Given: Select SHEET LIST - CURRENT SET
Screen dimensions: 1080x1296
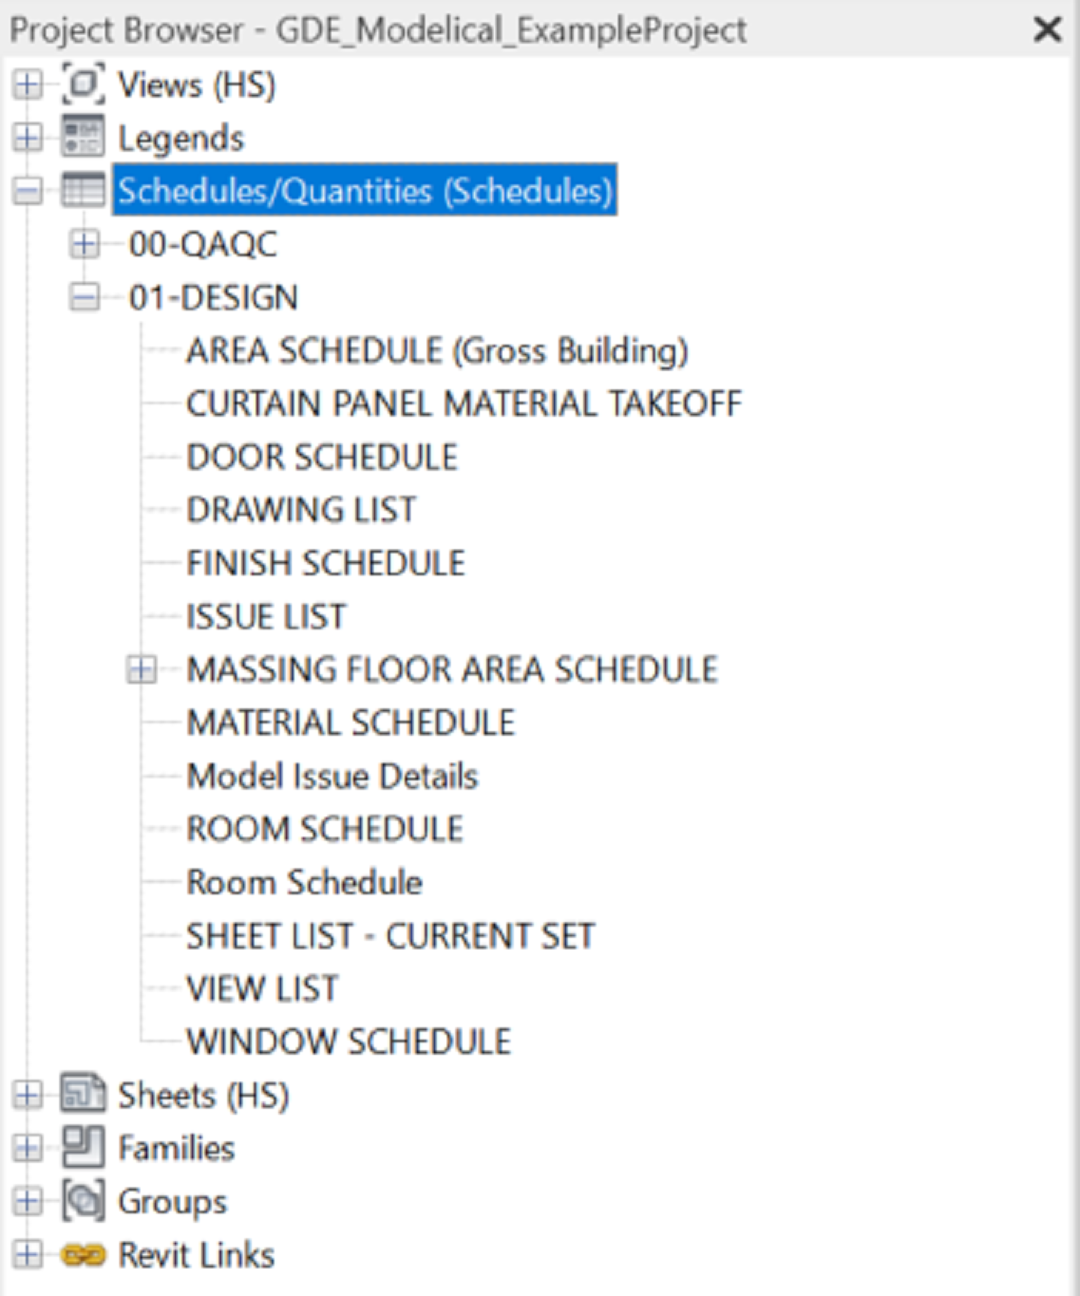Looking at the screenshot, I should point(390,936).
